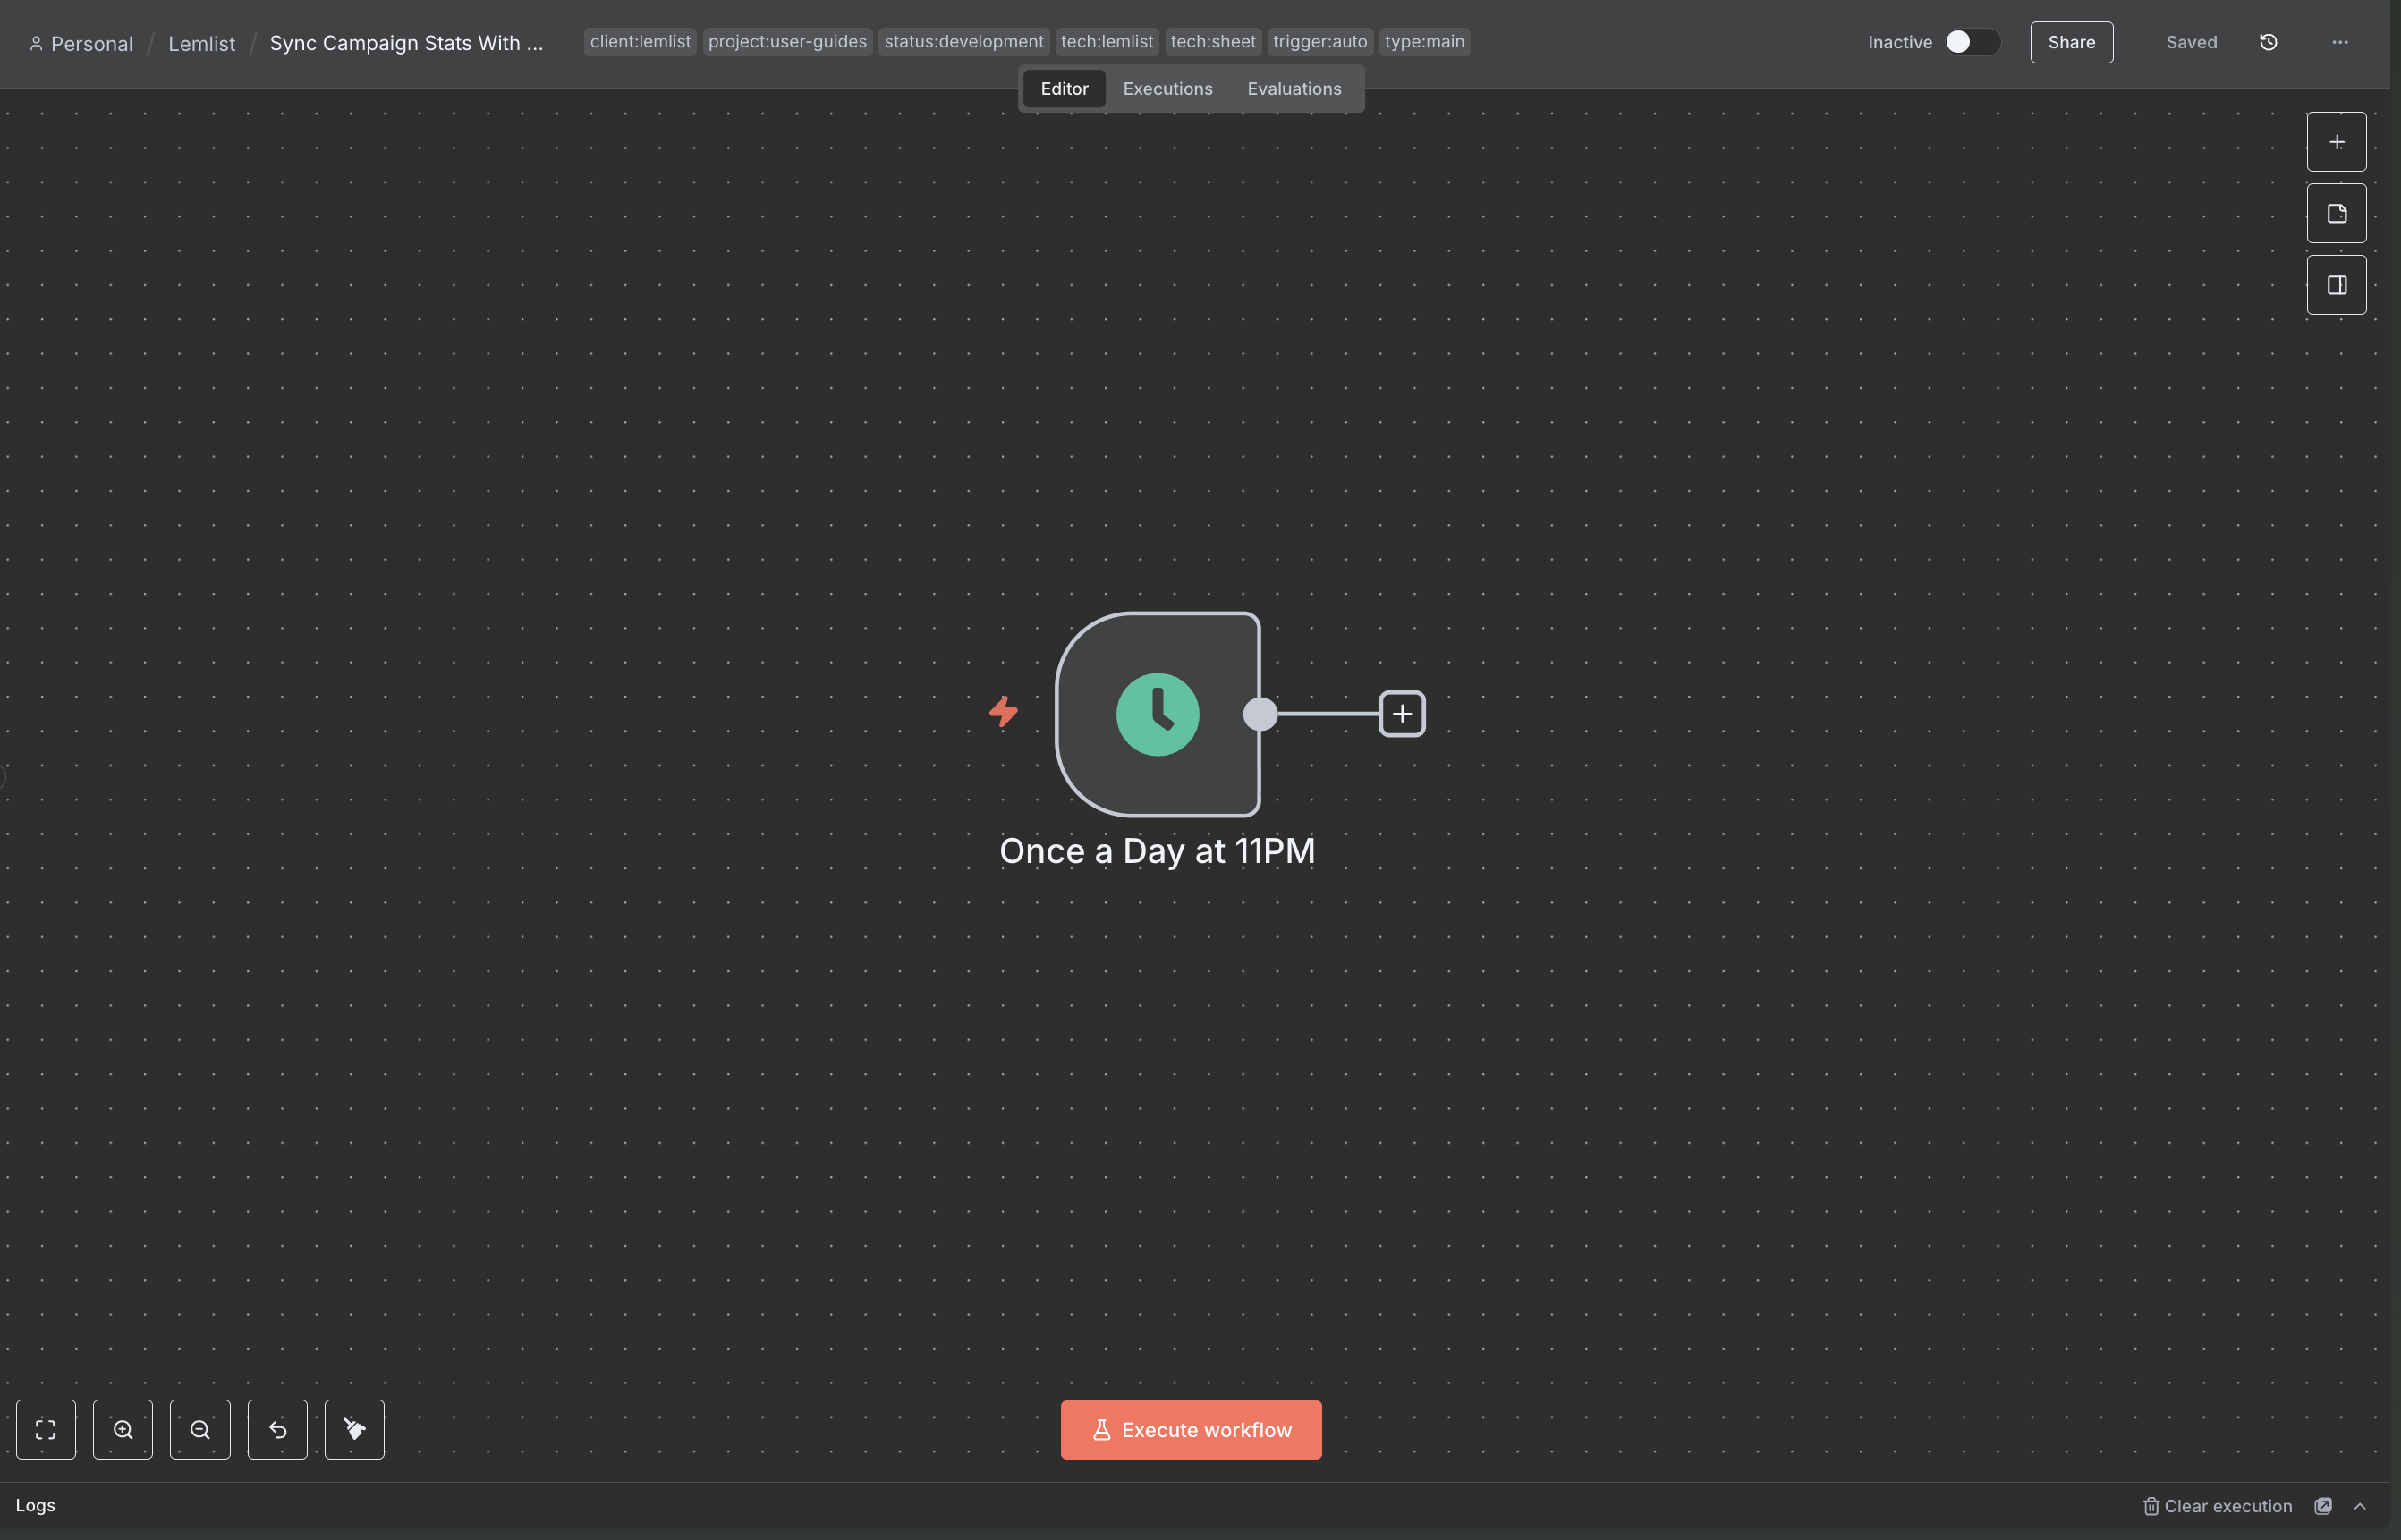Screen dimensions: 2401x1540
Task: Click the undo arrow icon
Action: (277, 1429)
